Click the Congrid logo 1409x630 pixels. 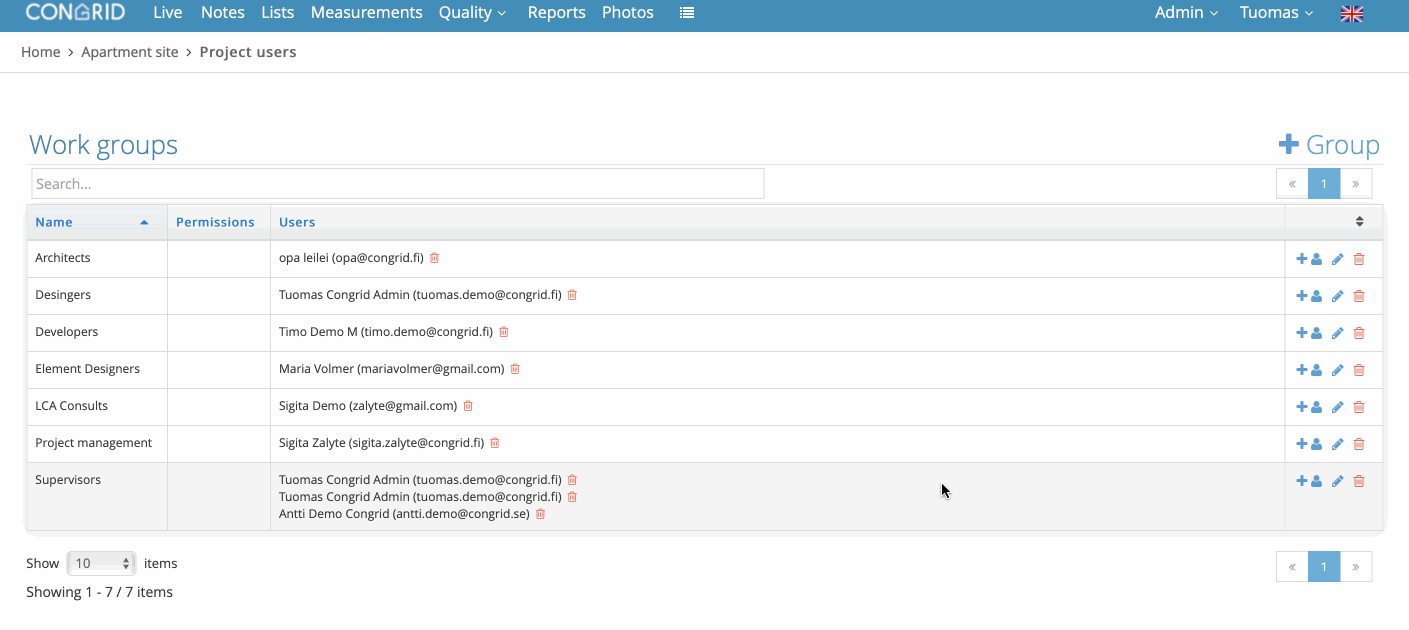75,12
